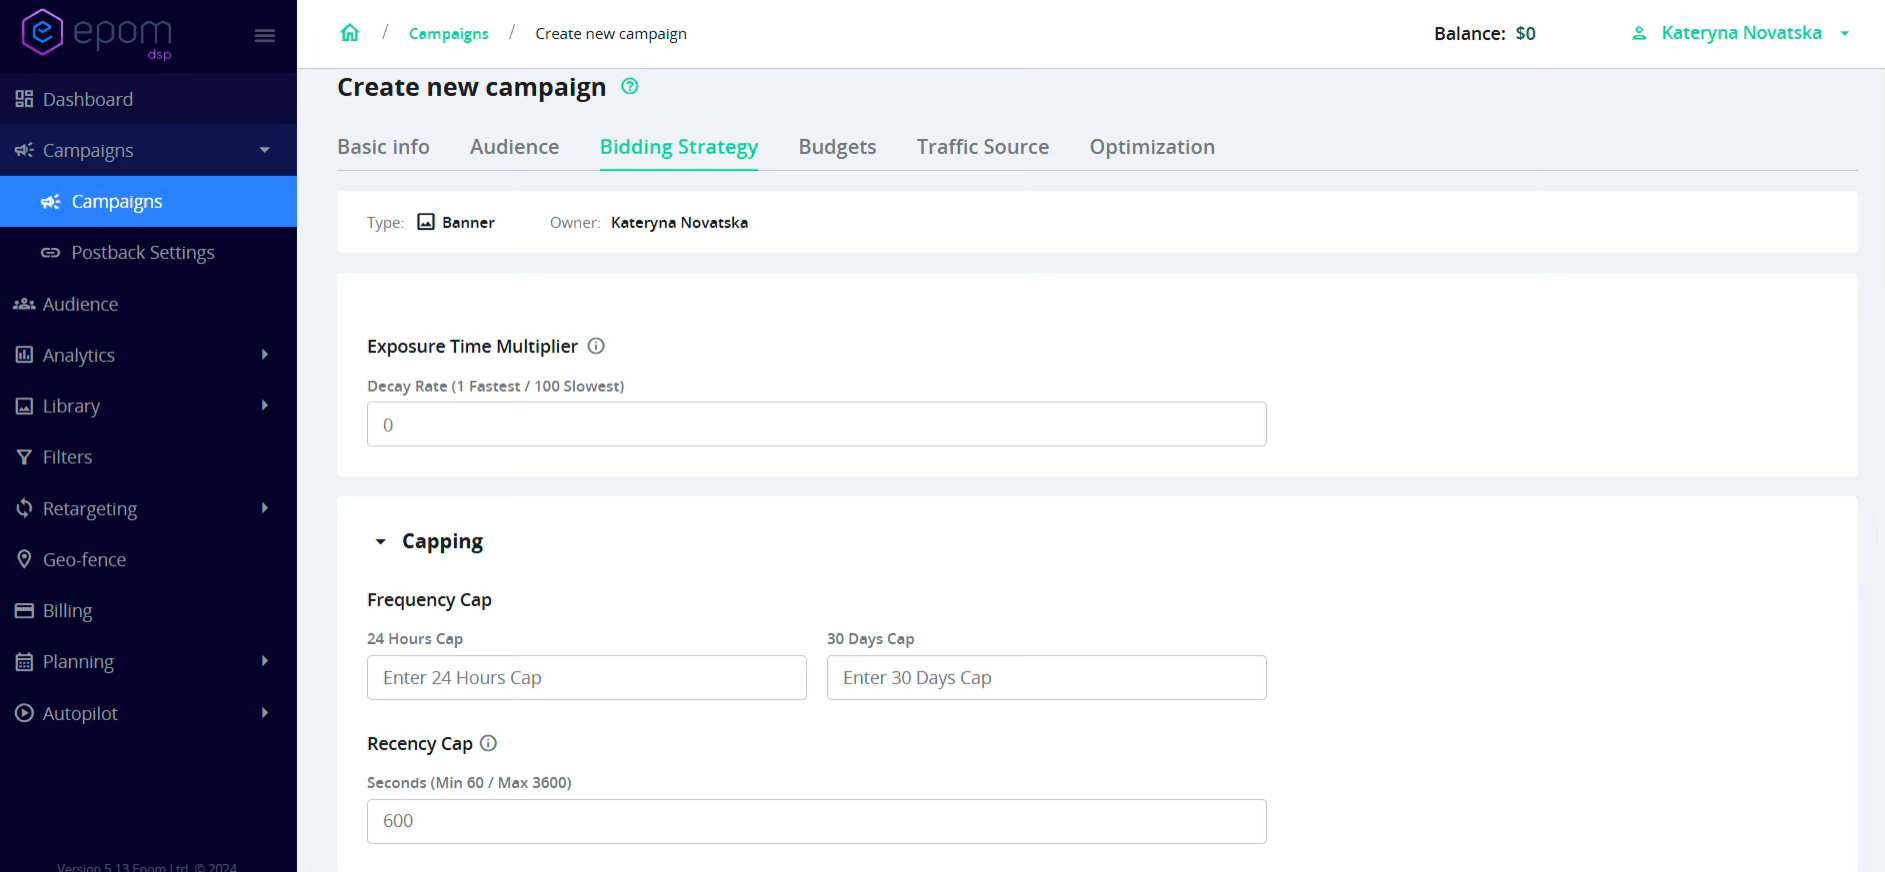The width and height of the screenshot is (1885, 872).
Task: Click the Balance: $0 text
Action: 1485,33
